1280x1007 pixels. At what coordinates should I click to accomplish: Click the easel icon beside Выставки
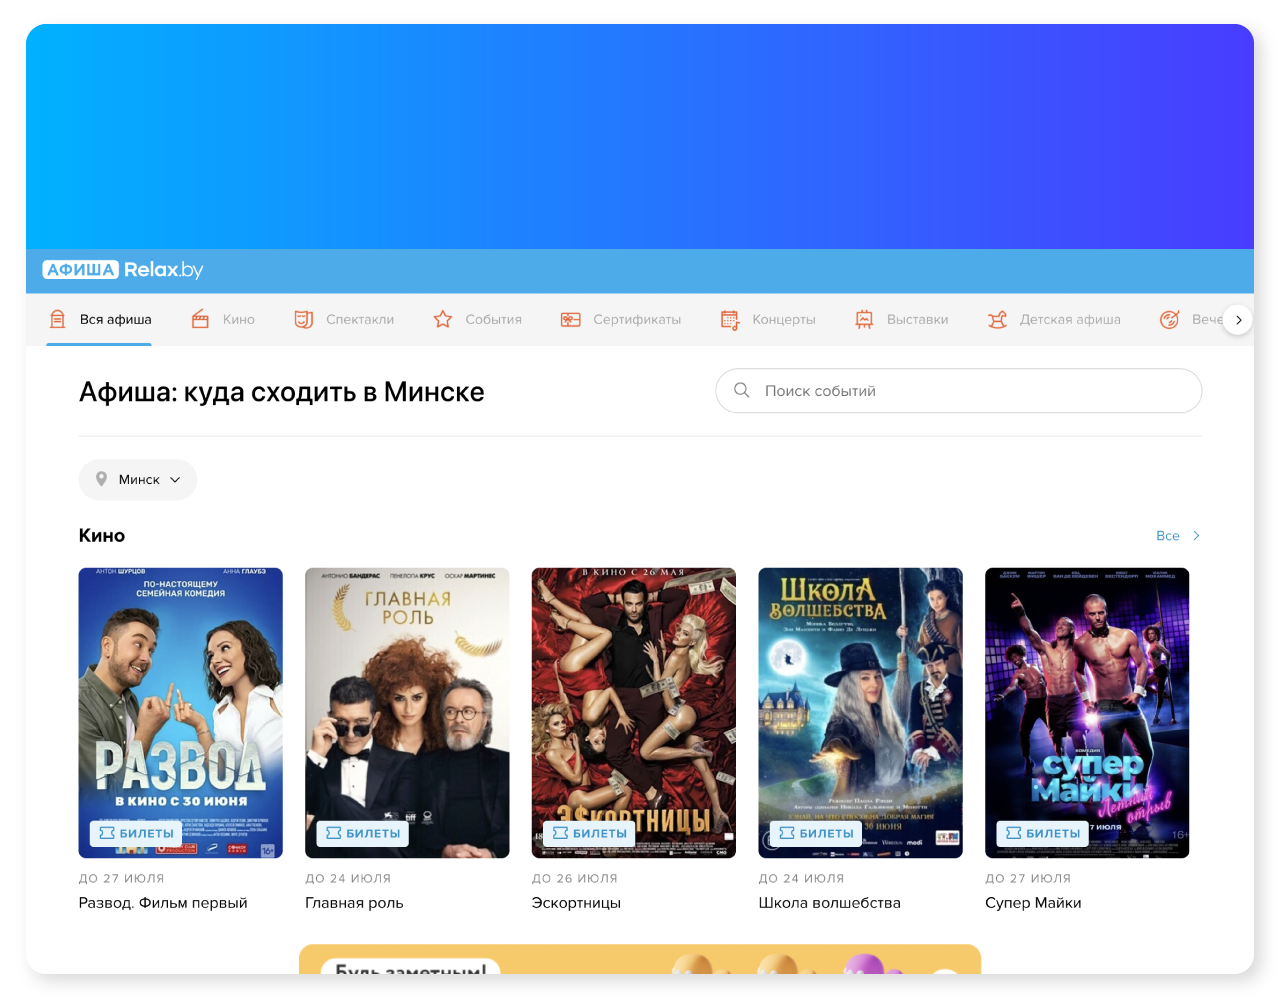[865, 319]
